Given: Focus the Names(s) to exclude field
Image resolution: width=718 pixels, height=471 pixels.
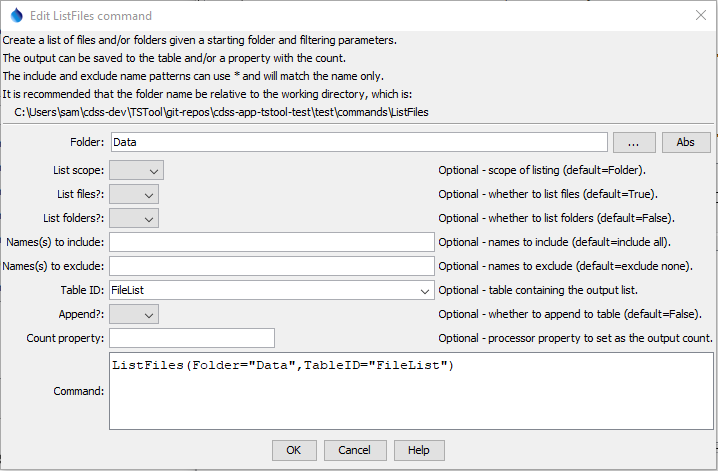Looking at the screenshot, I should [272, 266].
